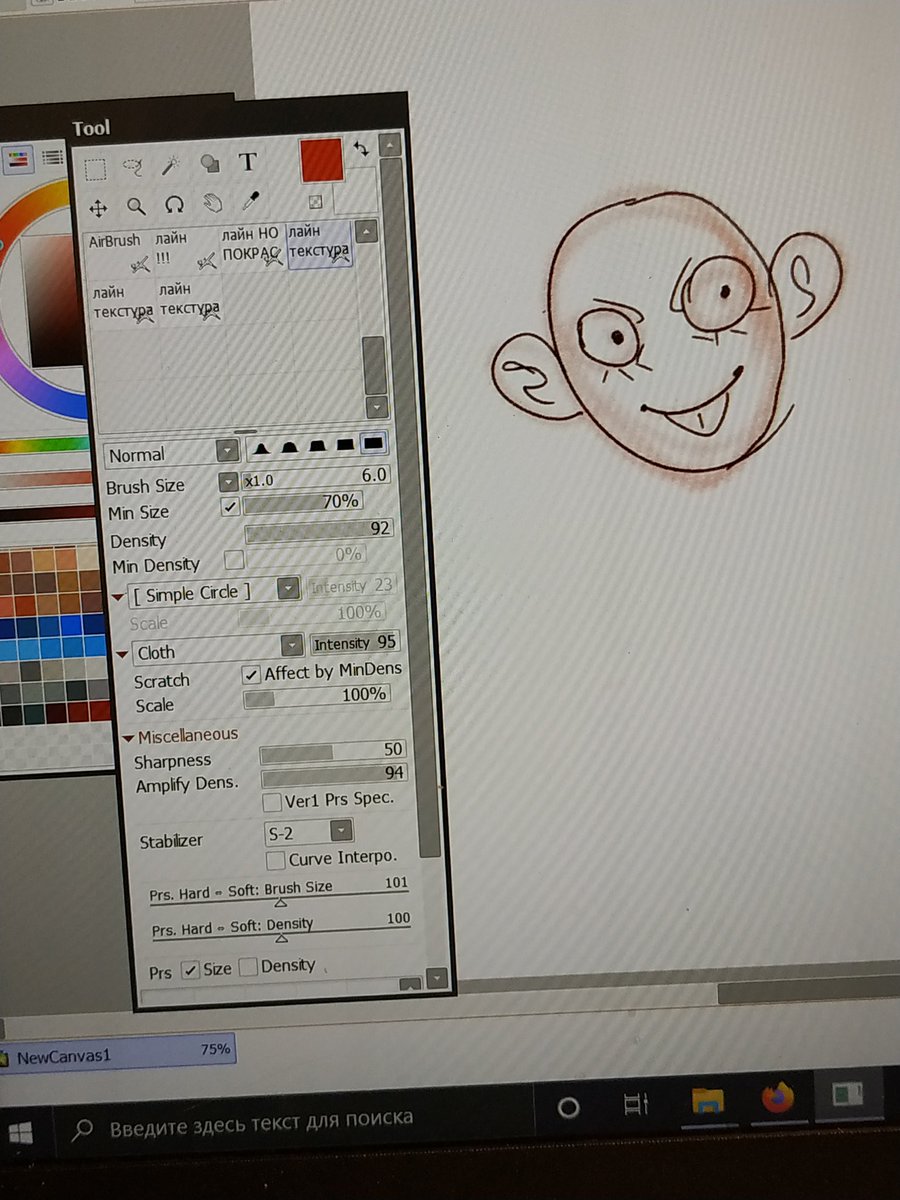The height and width of the screenshot is (1200, 900).
Task: Click the color swatches view icon in color panel
Action: (18, 159)
